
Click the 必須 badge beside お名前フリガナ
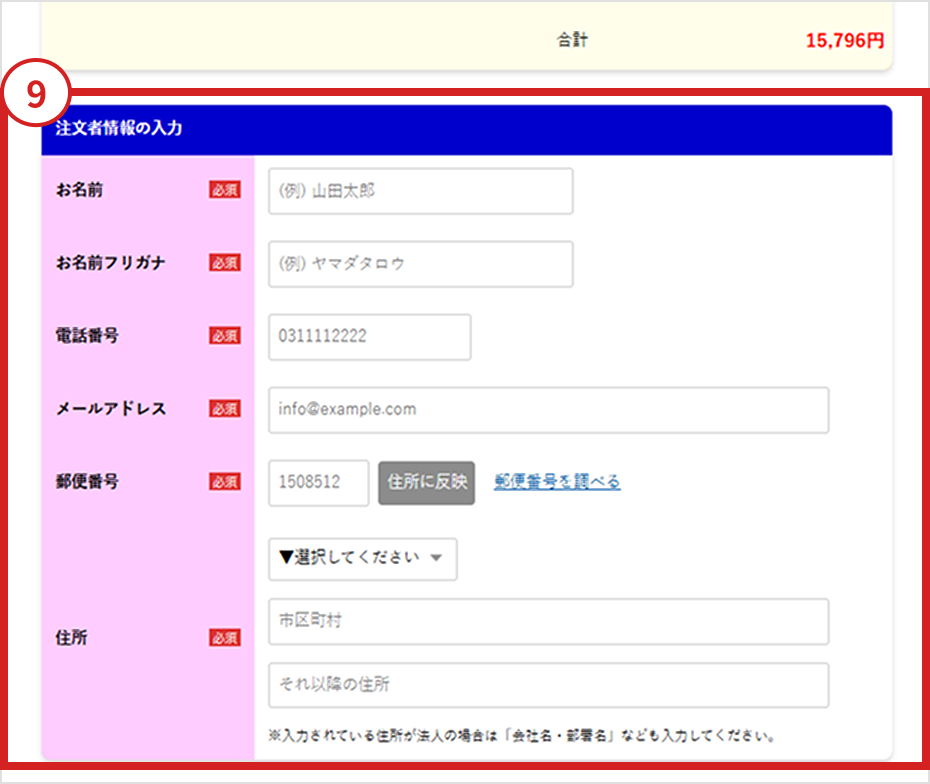click(x=224, y=263)
